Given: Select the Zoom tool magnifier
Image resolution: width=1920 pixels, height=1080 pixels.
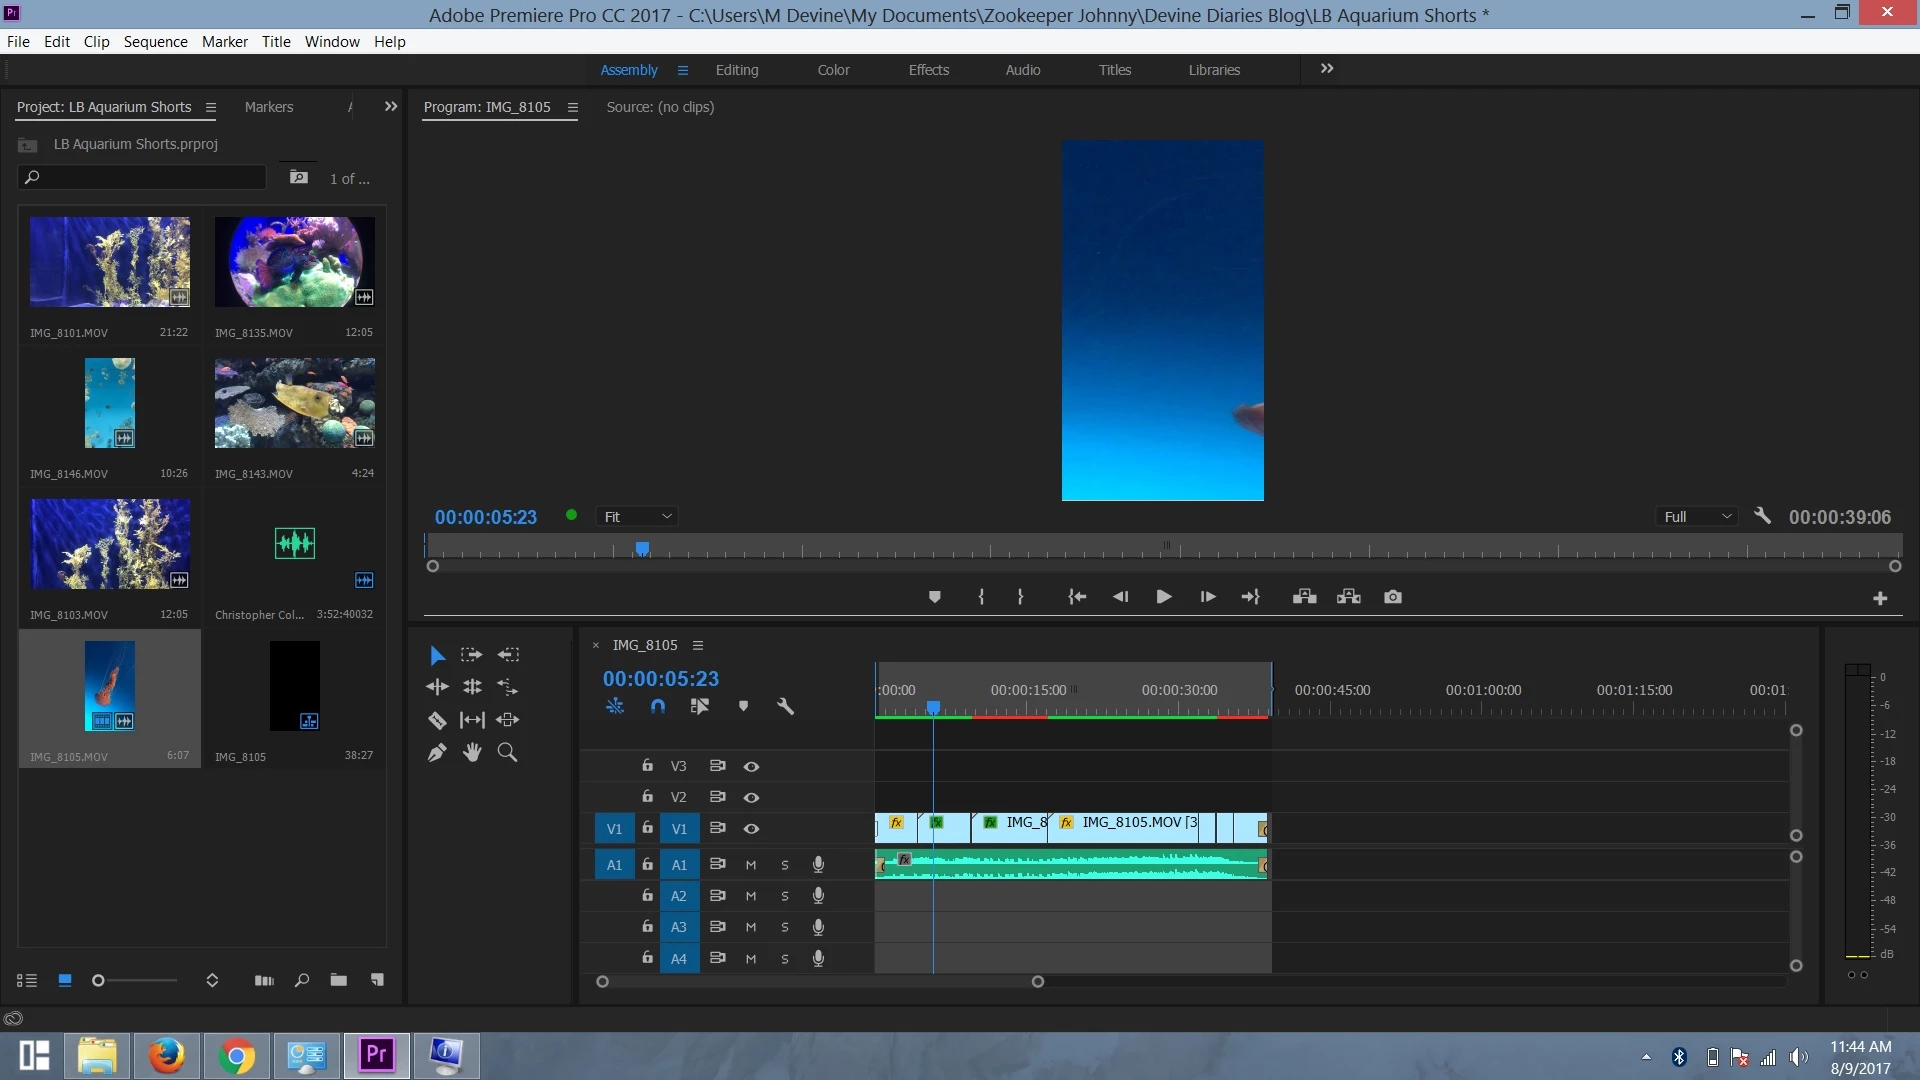Looking at the screenshot, I should point(507,753).
